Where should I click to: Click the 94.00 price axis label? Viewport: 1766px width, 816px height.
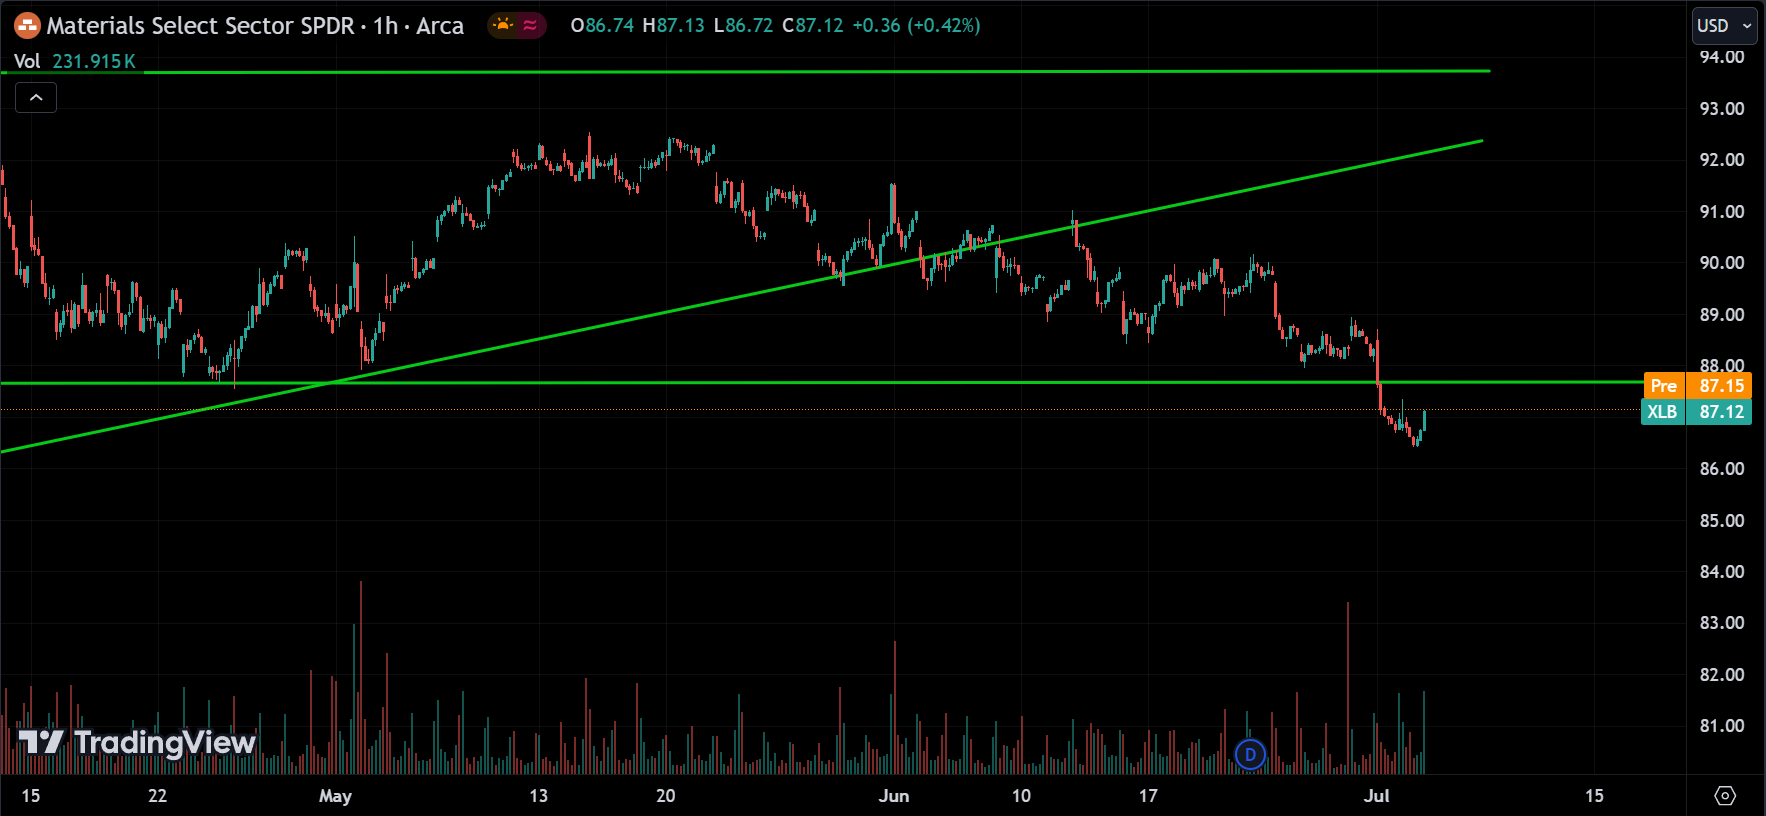click(x=1722, y=57)
